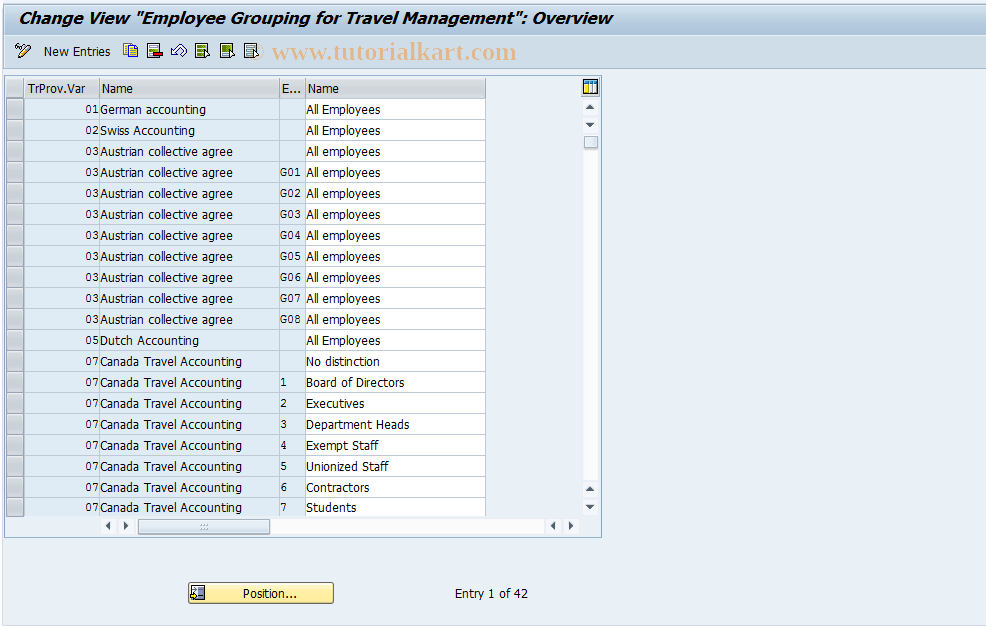
Task: Click the G08 employee grouping cell
Action: pos(292,319)
